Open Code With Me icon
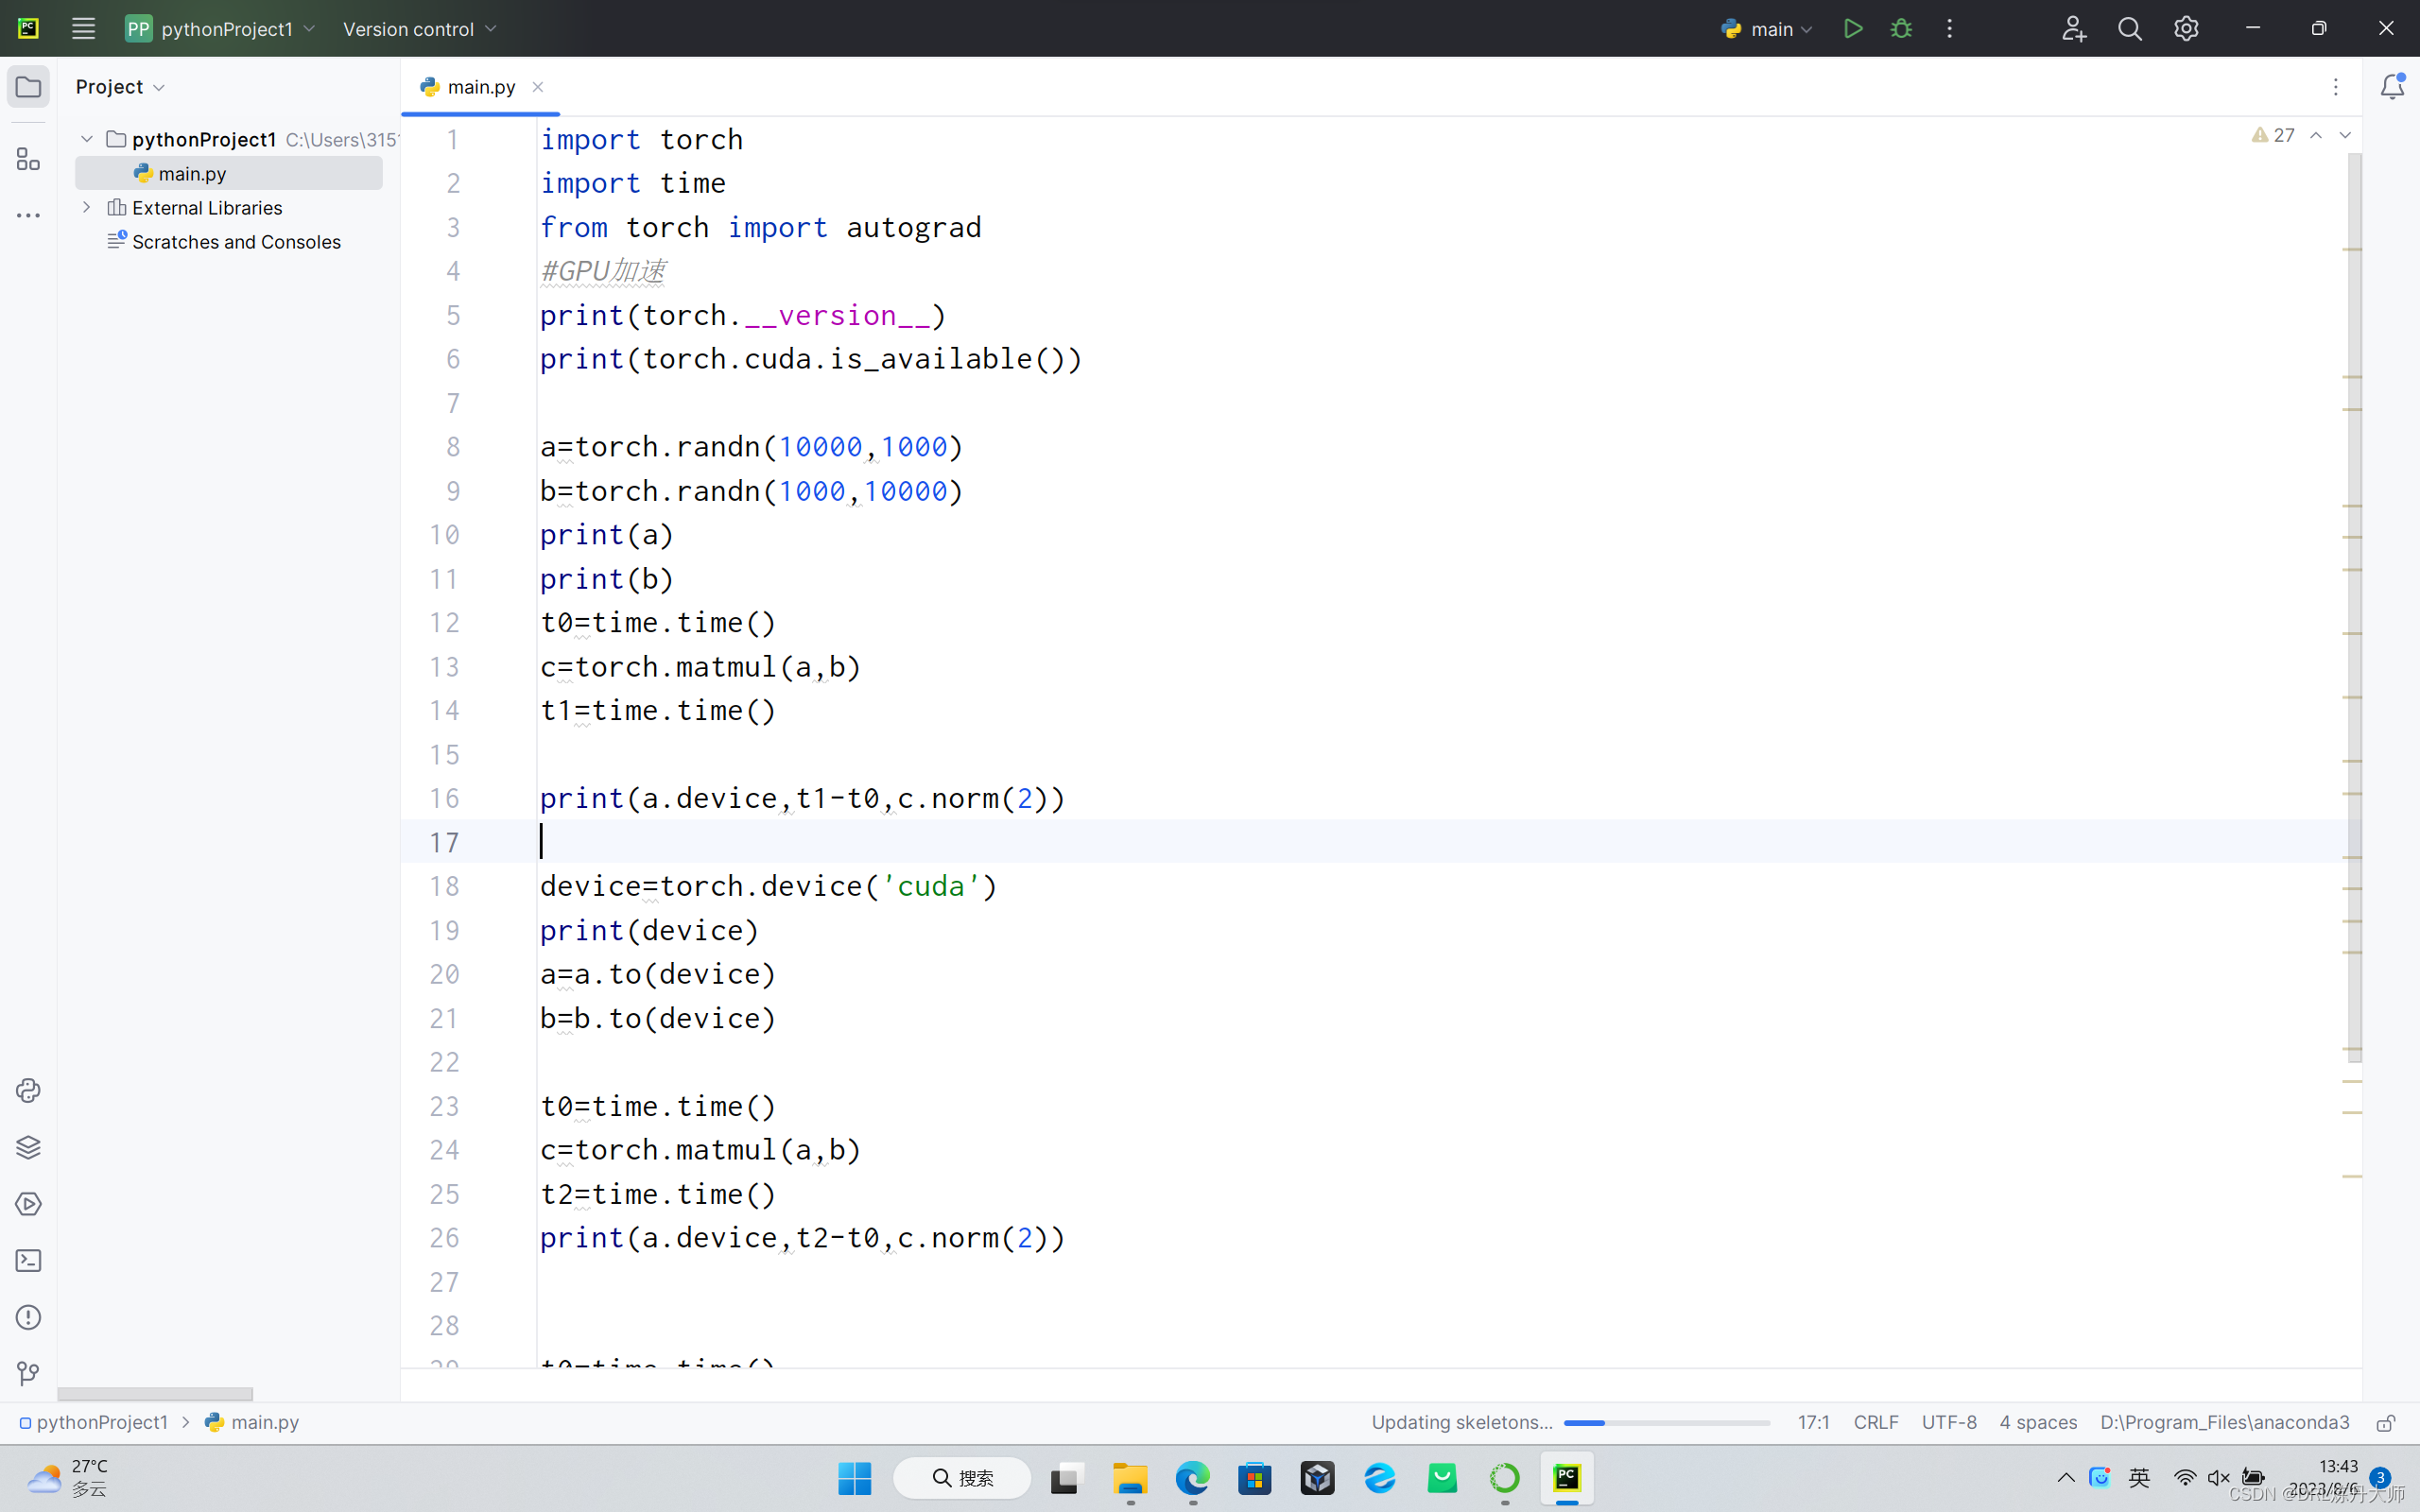2420x1512 pixels. [x=2073, y=28]
